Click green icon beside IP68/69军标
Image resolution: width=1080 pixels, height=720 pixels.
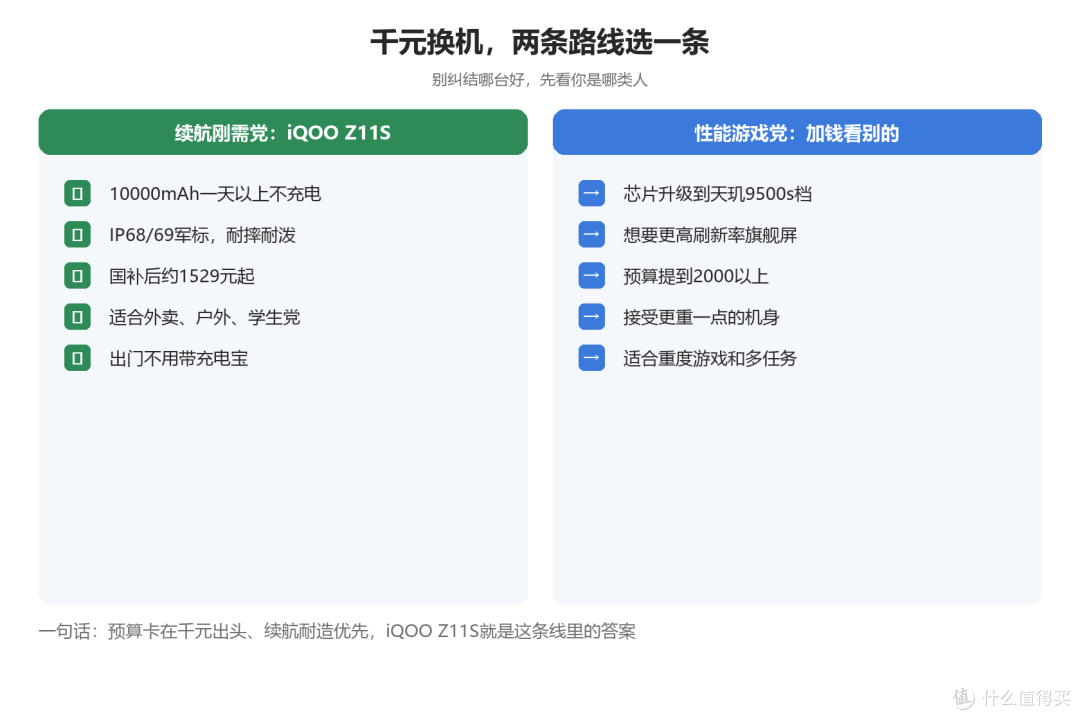pyautogui.click(x=77, y=235)
